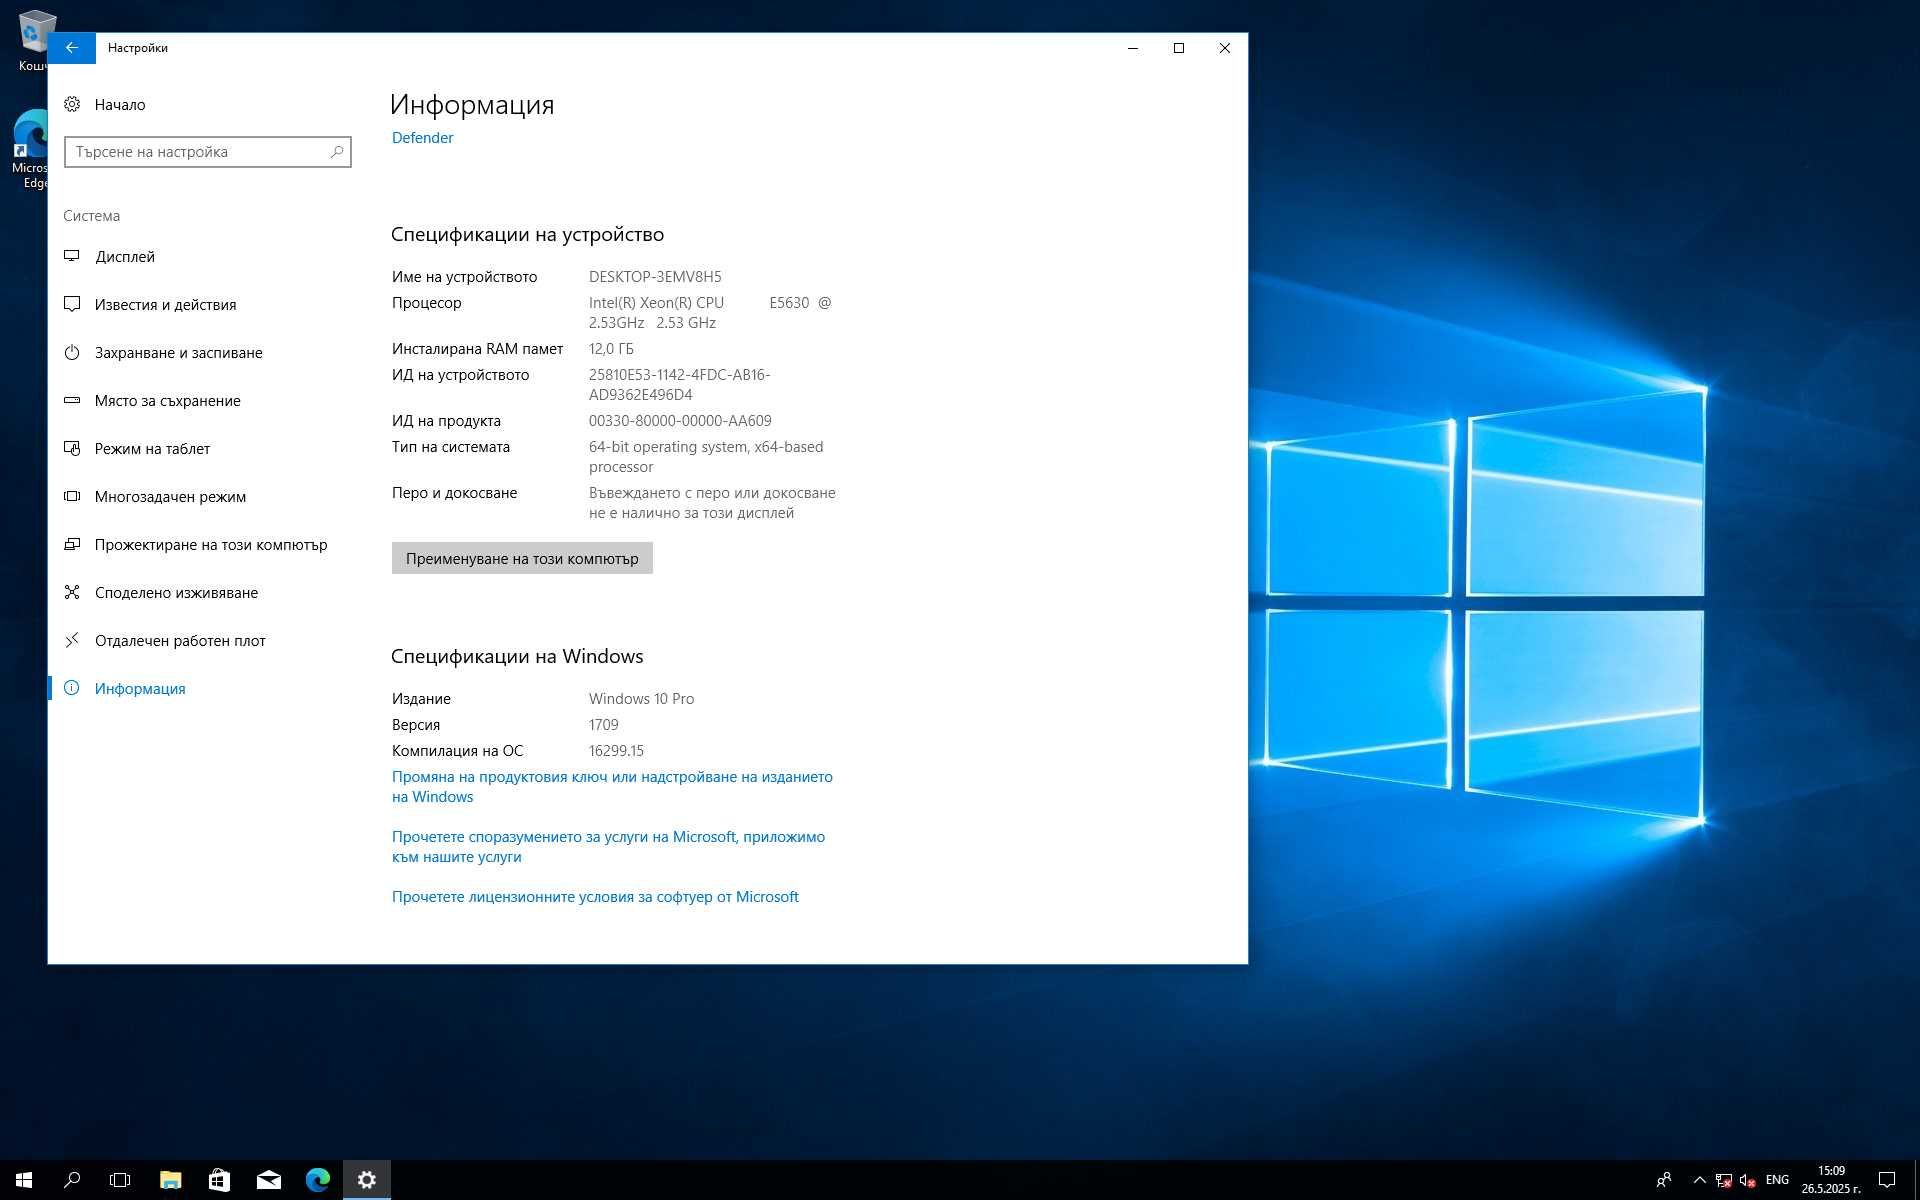Viewport: 1920px width, 1200px height.
Task: Open Recycle Bin on the desktop
Action: point(33,40)
